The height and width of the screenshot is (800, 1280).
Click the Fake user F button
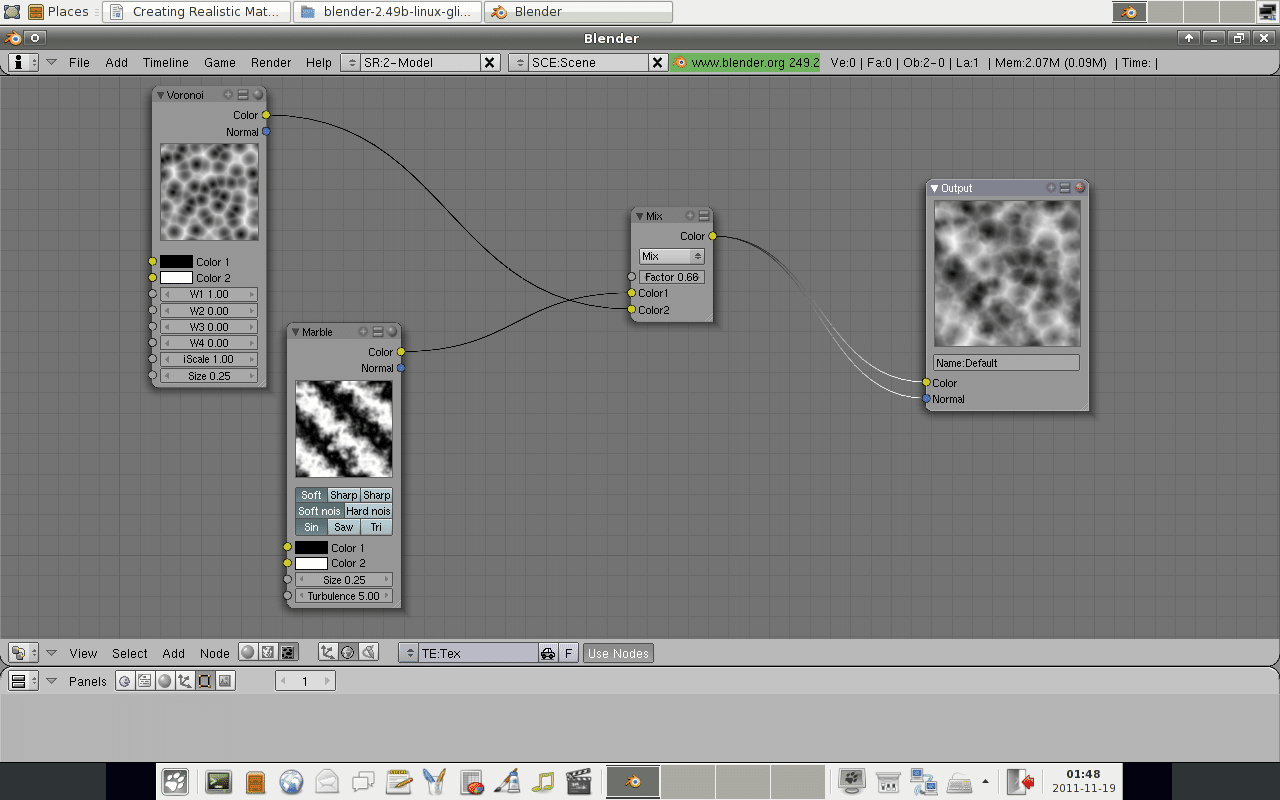pyautogui.click(x=568, y=653)
